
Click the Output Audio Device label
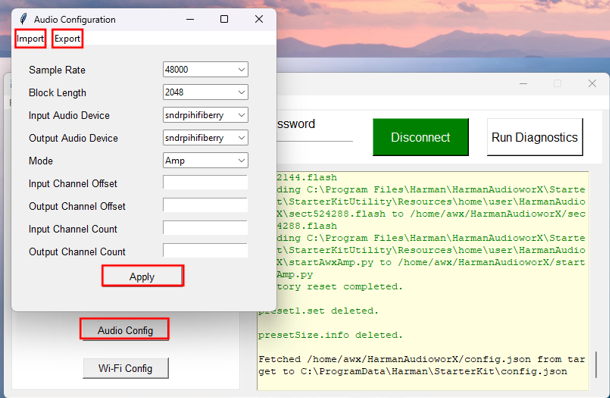(x=73, y=138)
